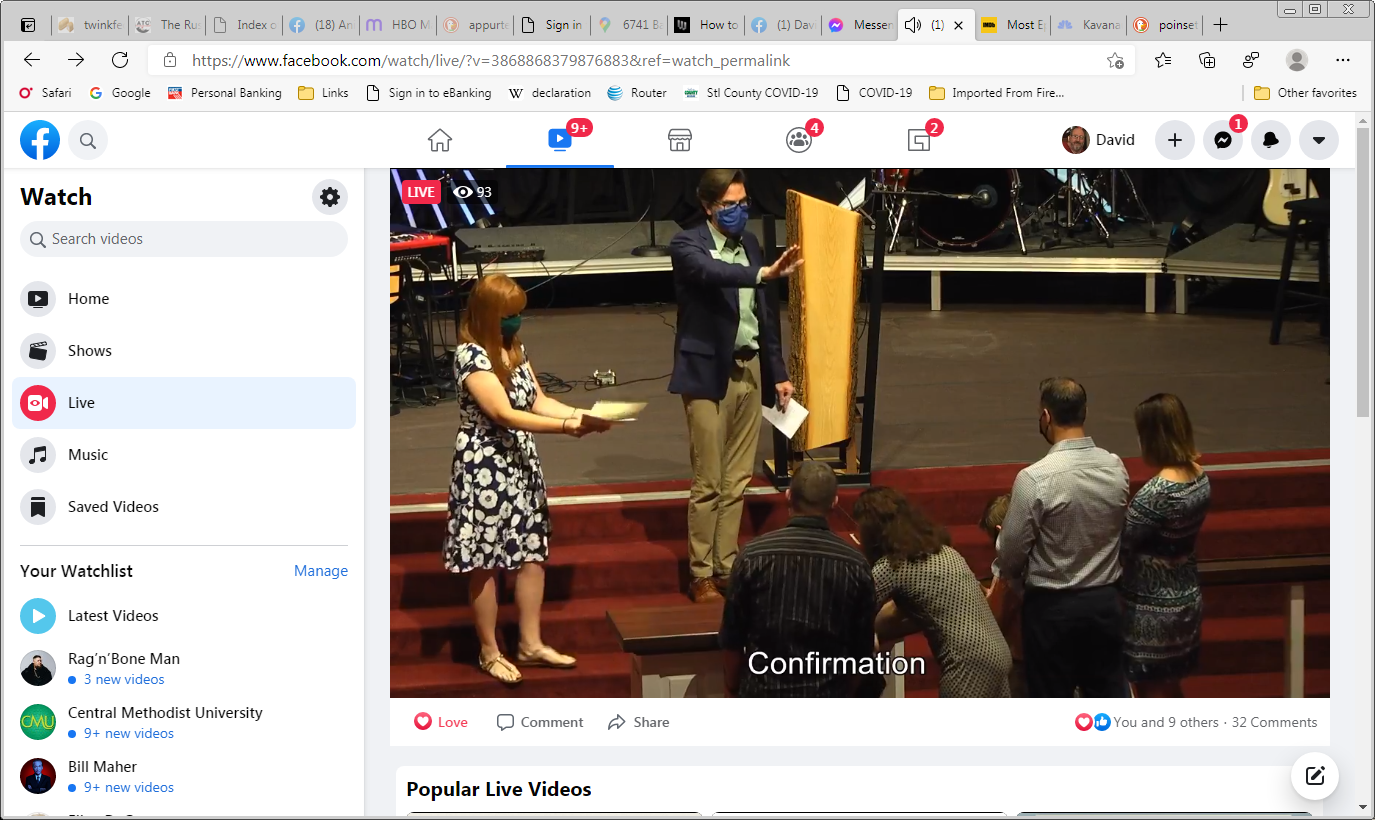Click the Search videos field
The image size is (1375, 820).
coord(184,239)
